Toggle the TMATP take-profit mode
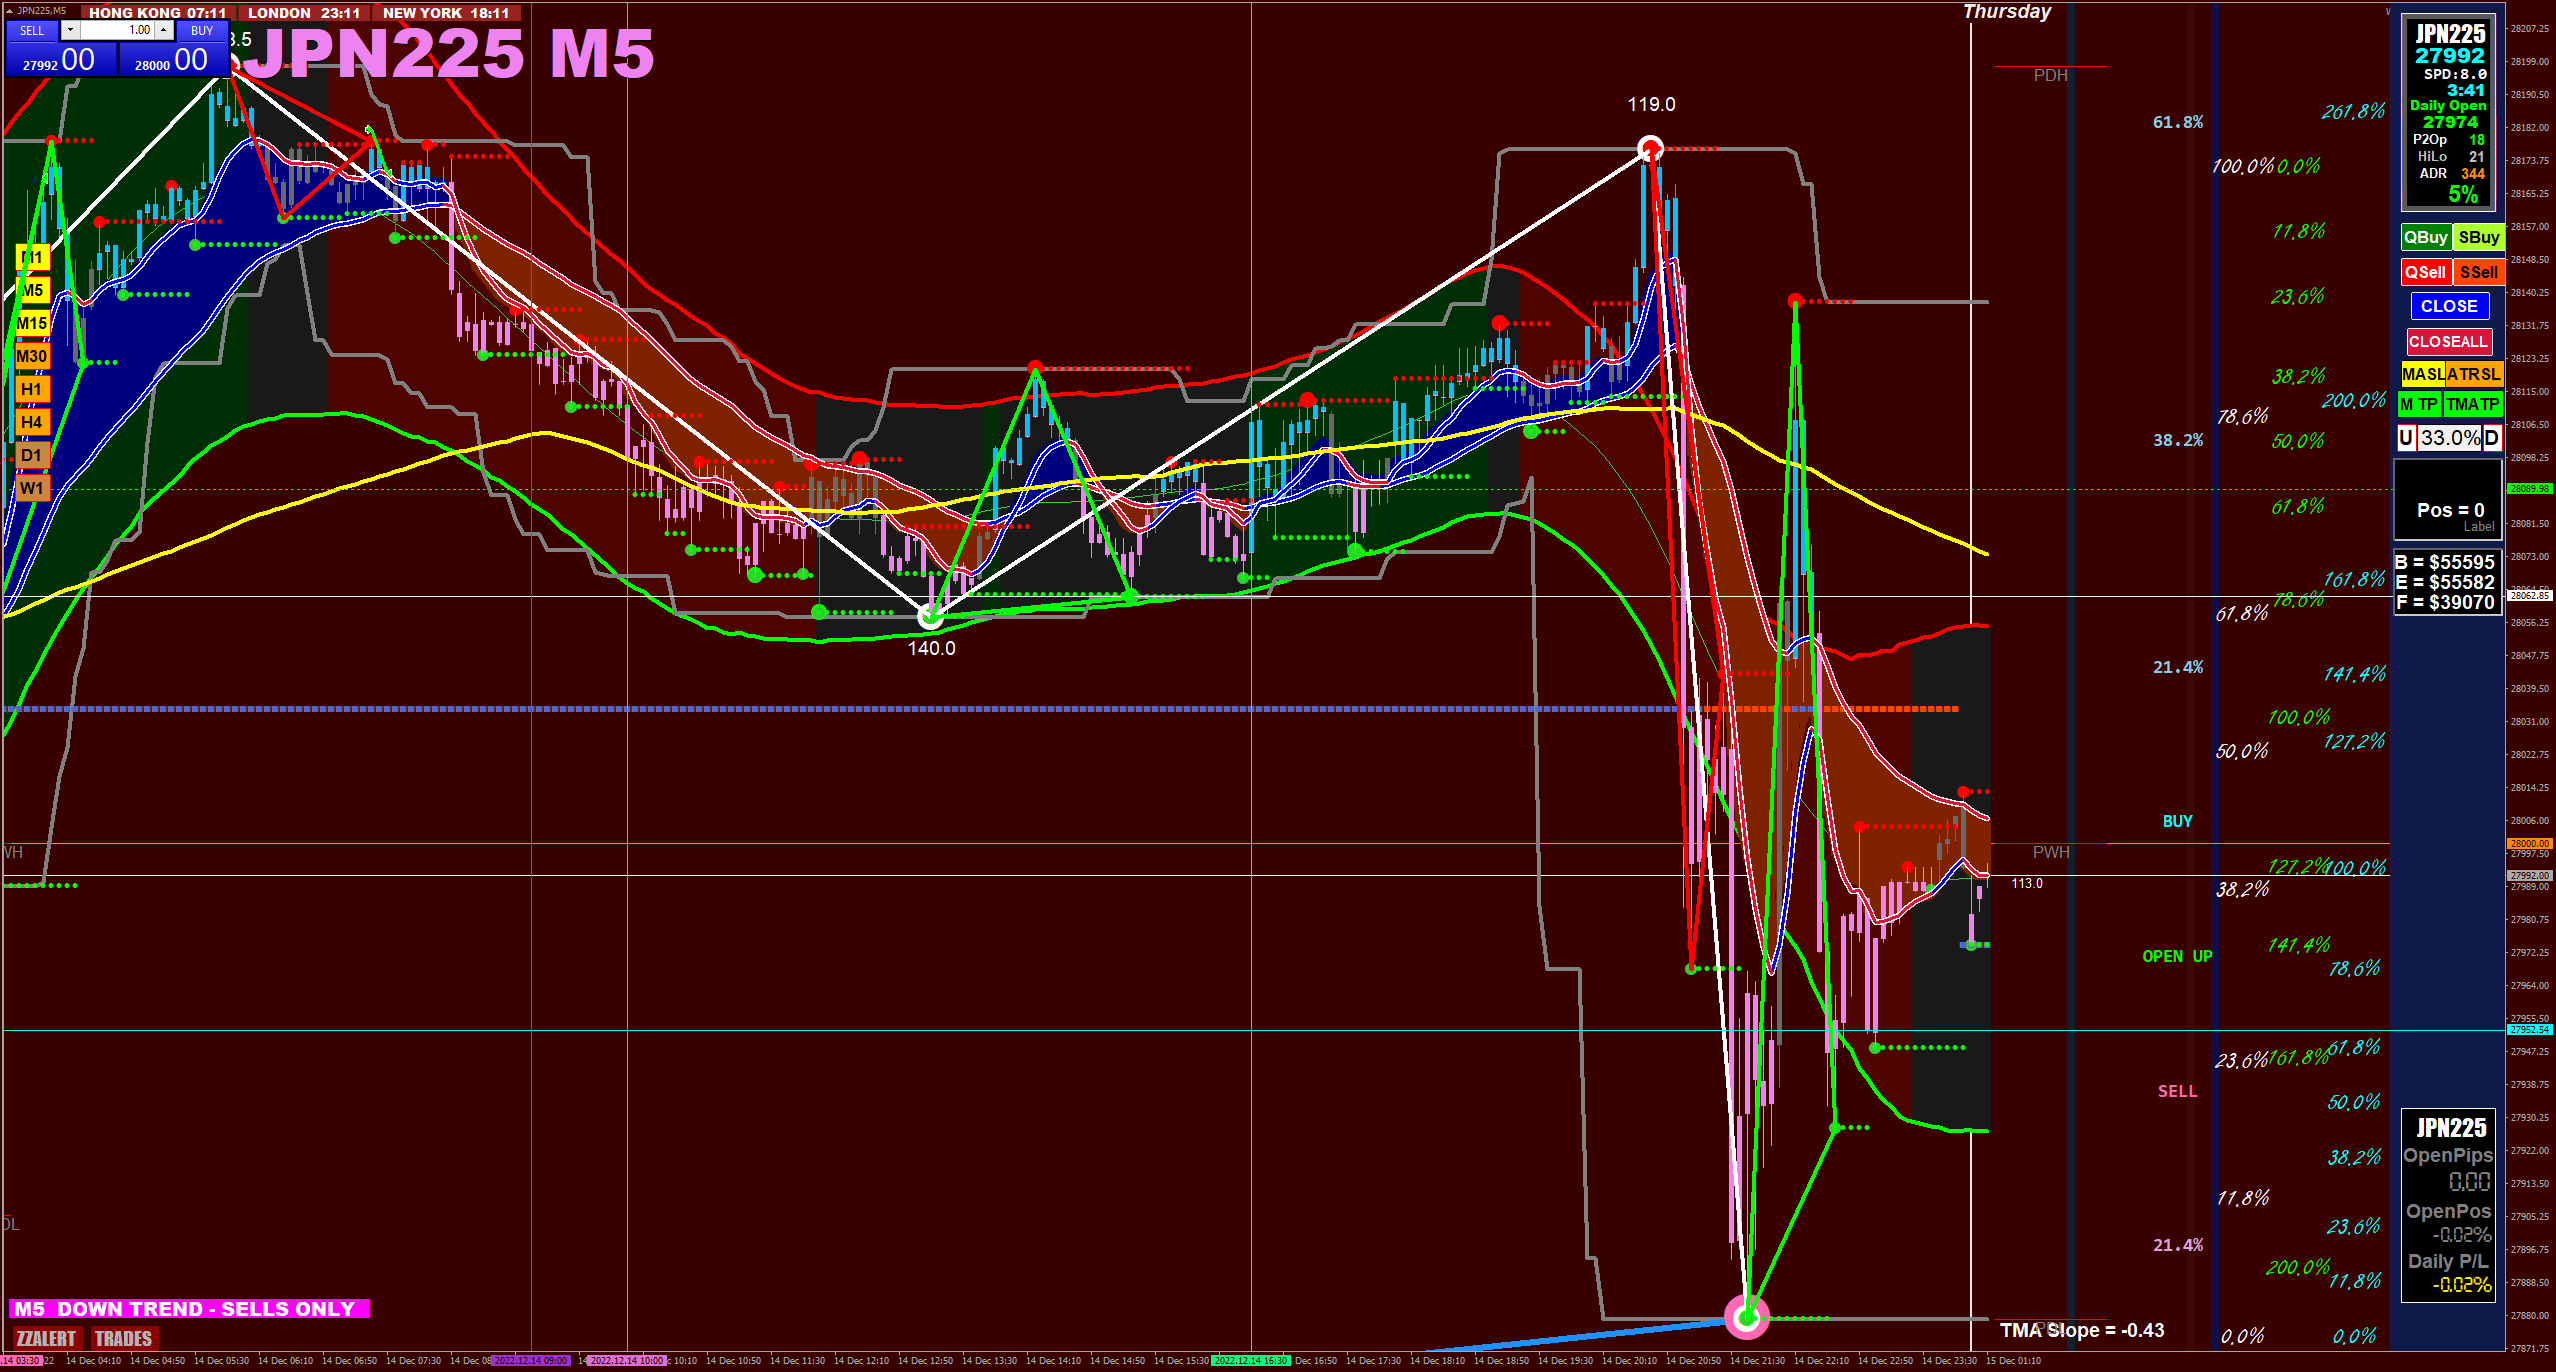This screenshot has height=1372, width=2556. (x=2473, y=404)
